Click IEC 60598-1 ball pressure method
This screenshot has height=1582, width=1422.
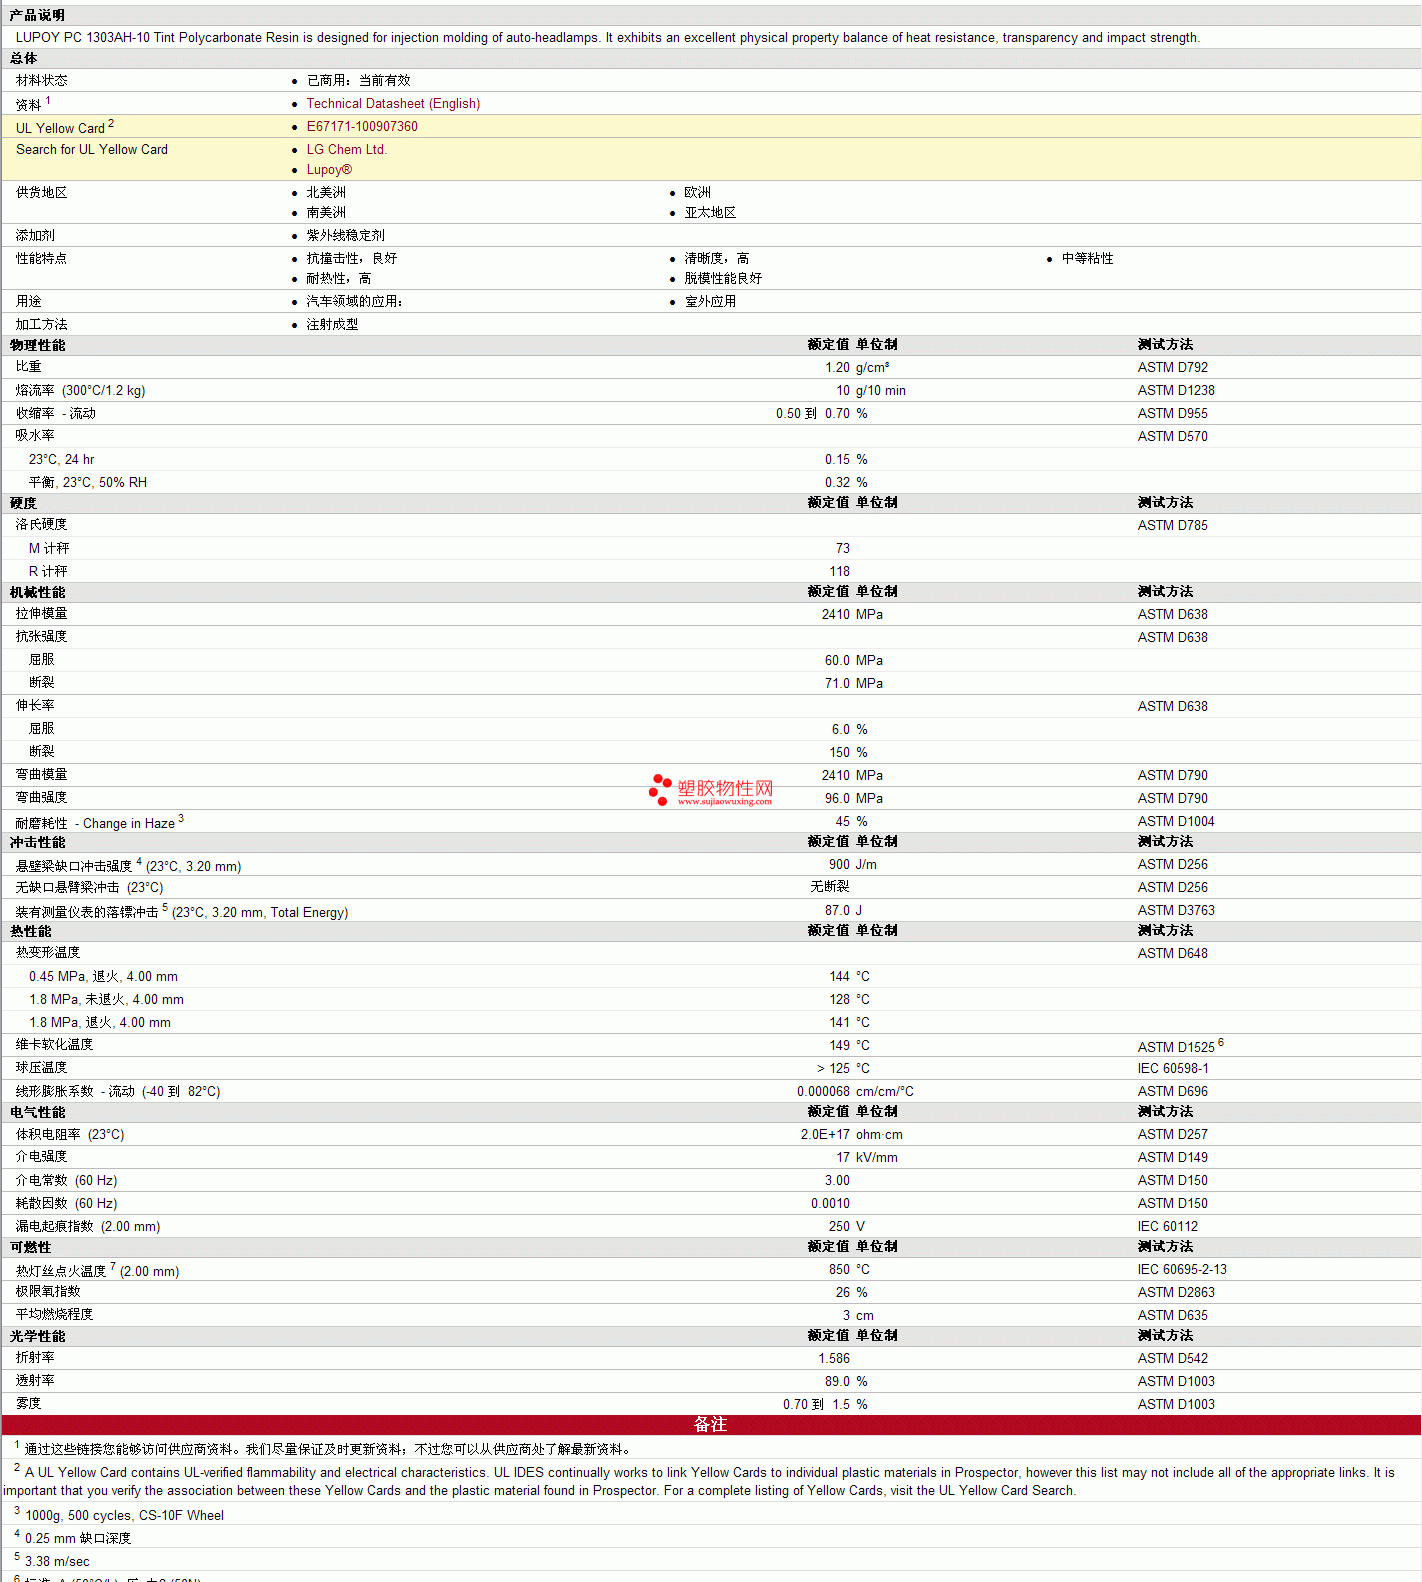click(x=1172, y=1068)
